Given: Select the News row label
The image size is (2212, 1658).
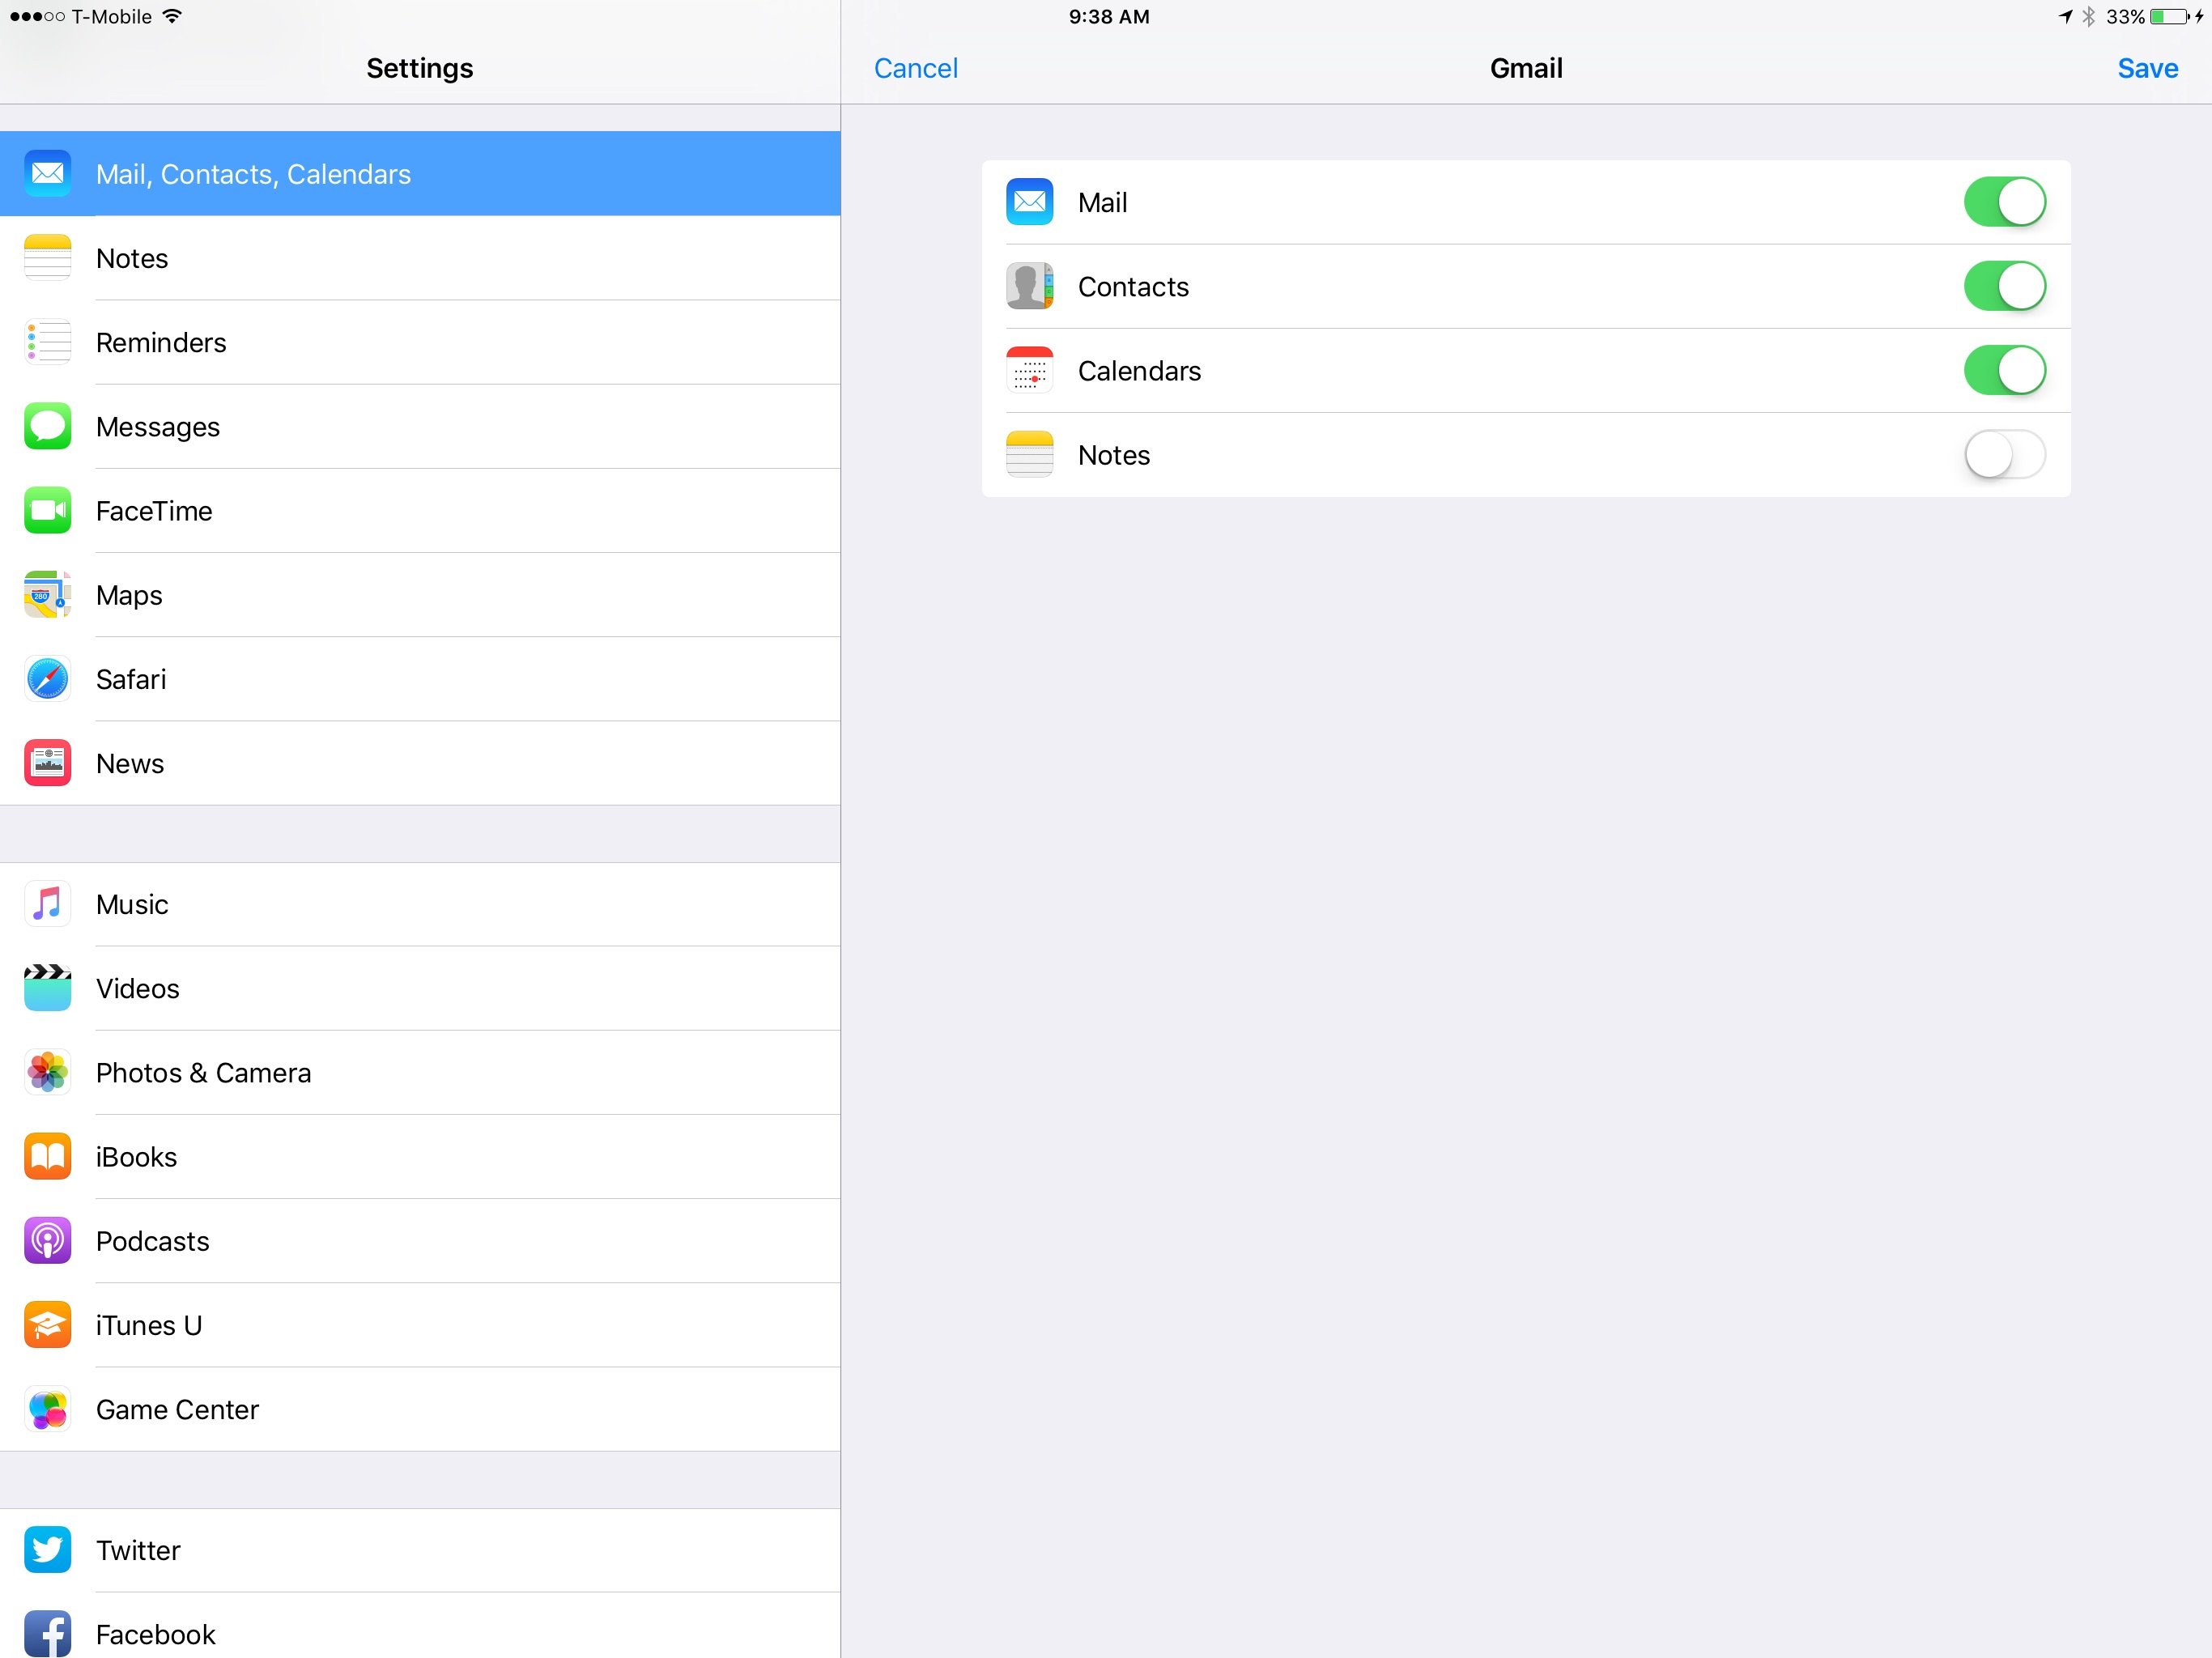Looking at the screenshot, I should pos(130,763).
